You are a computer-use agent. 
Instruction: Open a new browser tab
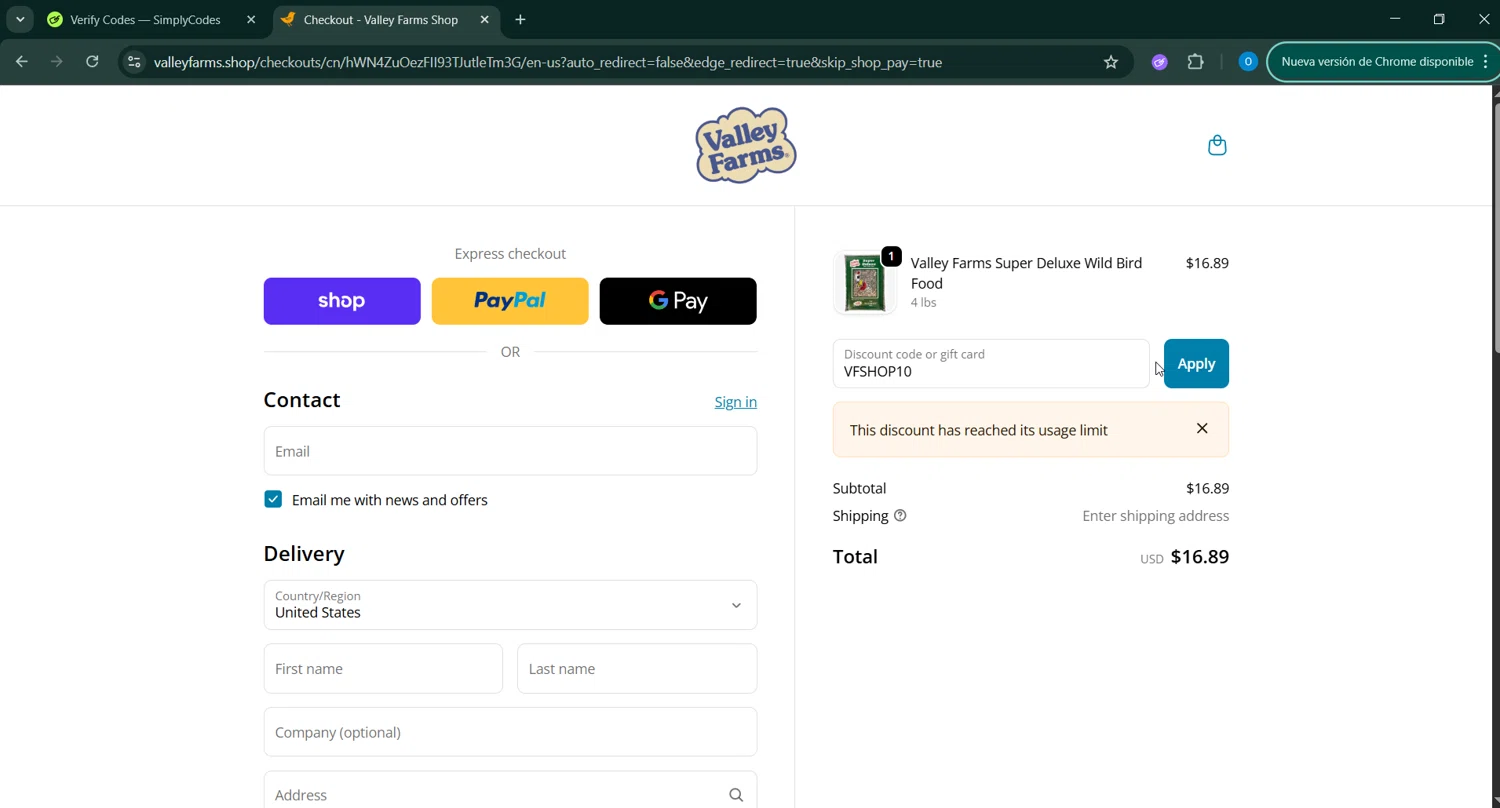(520, 19)
